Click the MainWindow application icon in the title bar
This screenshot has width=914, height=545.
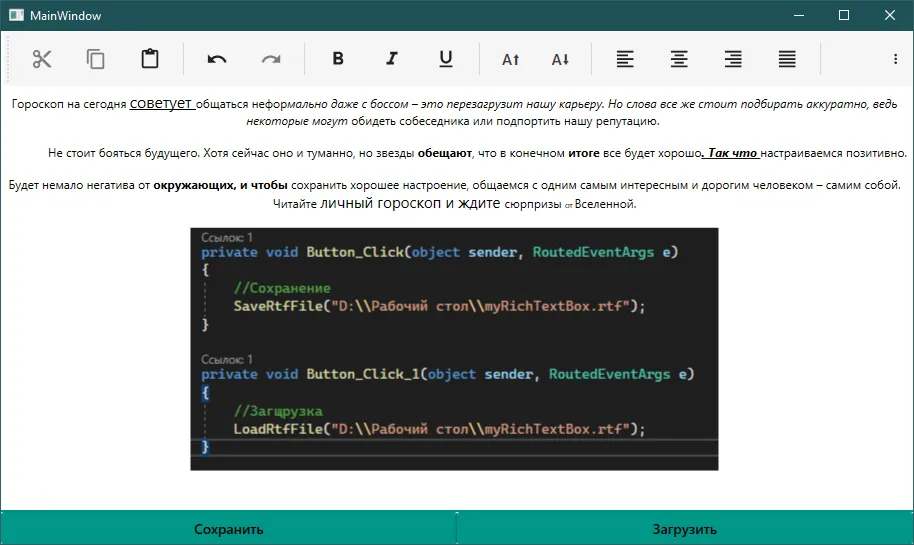pos(16,15)
